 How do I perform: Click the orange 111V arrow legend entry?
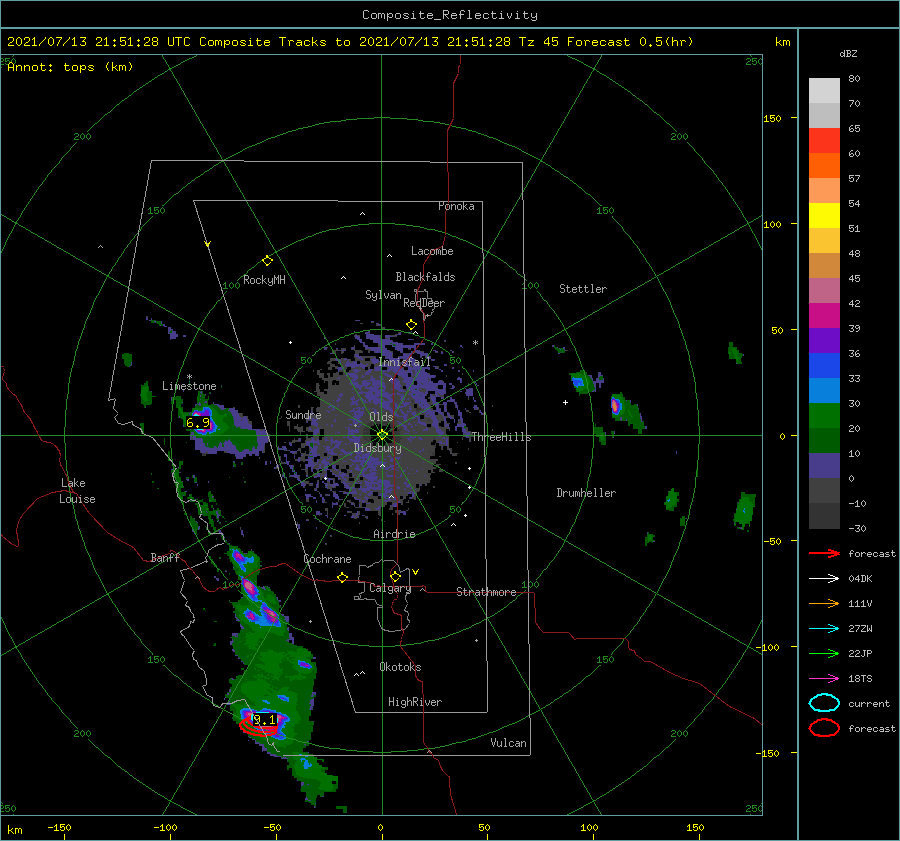pos(840,603)
